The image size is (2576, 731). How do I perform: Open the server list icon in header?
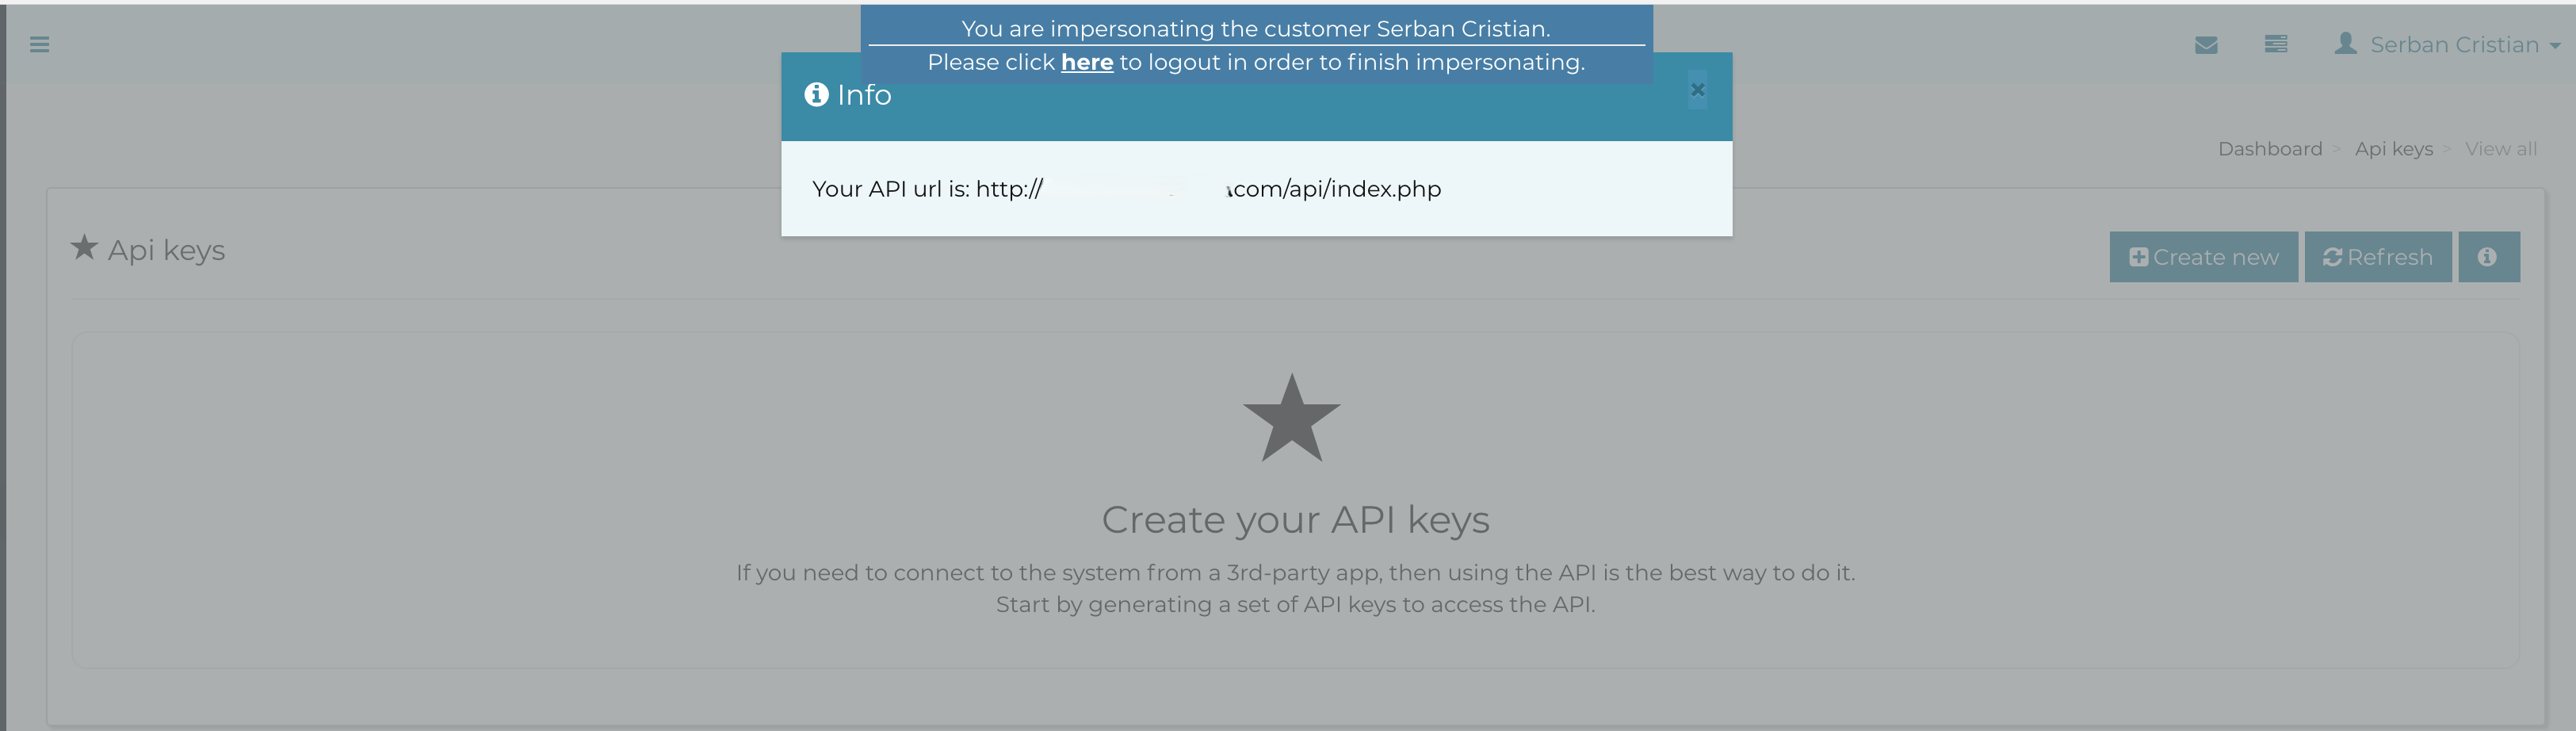2276,44
